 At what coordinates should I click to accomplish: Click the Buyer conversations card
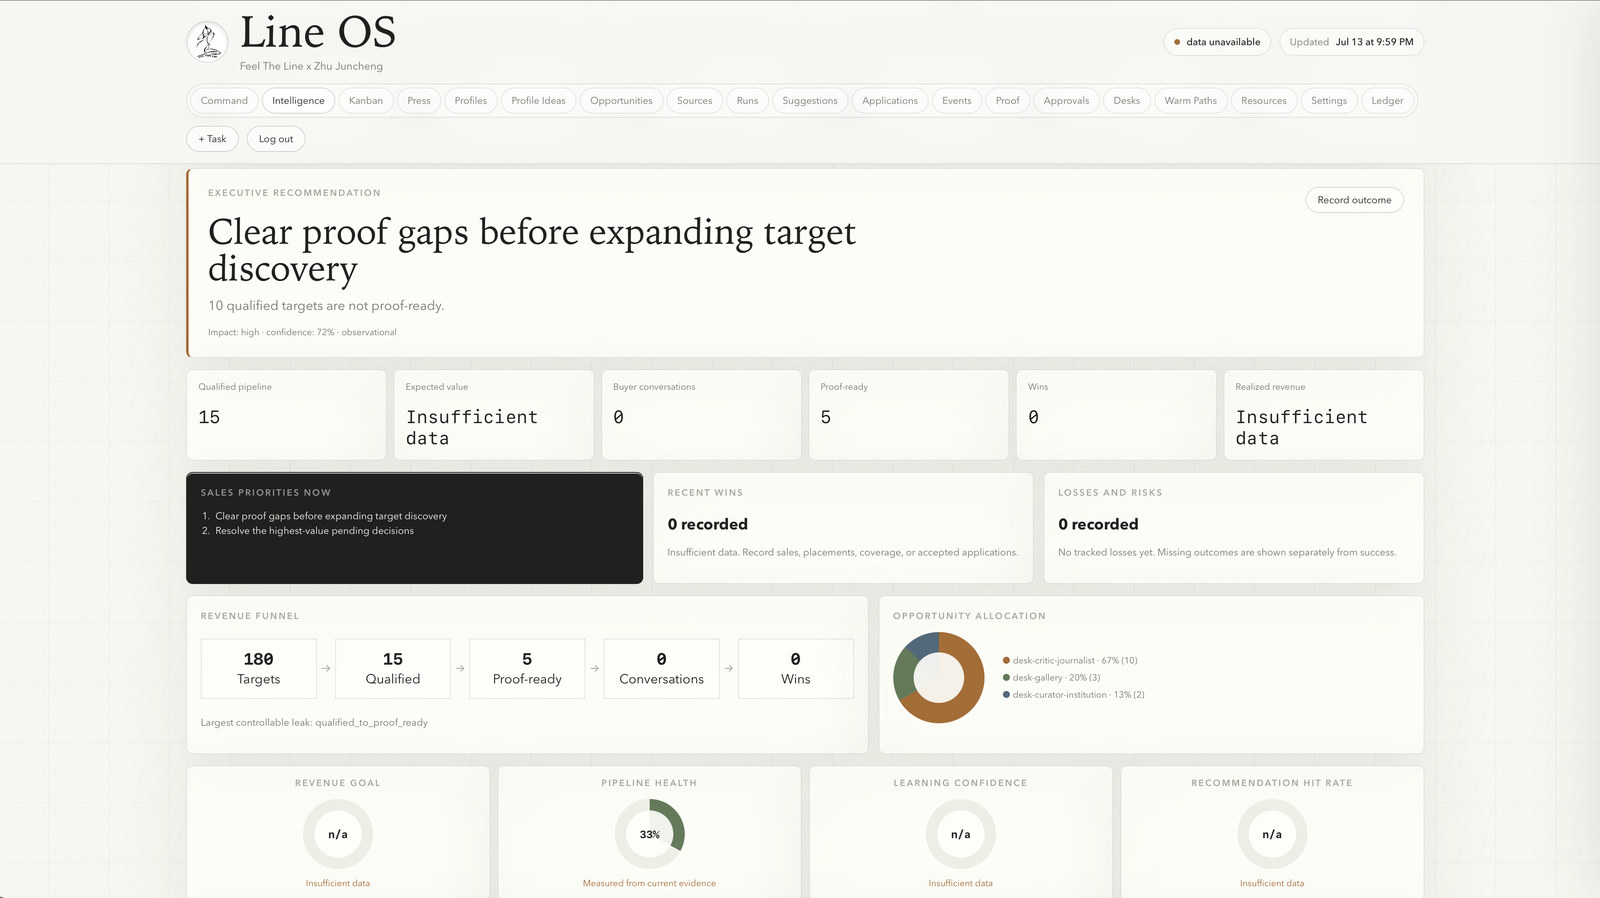pyautogui.click(x=701, y=415)
